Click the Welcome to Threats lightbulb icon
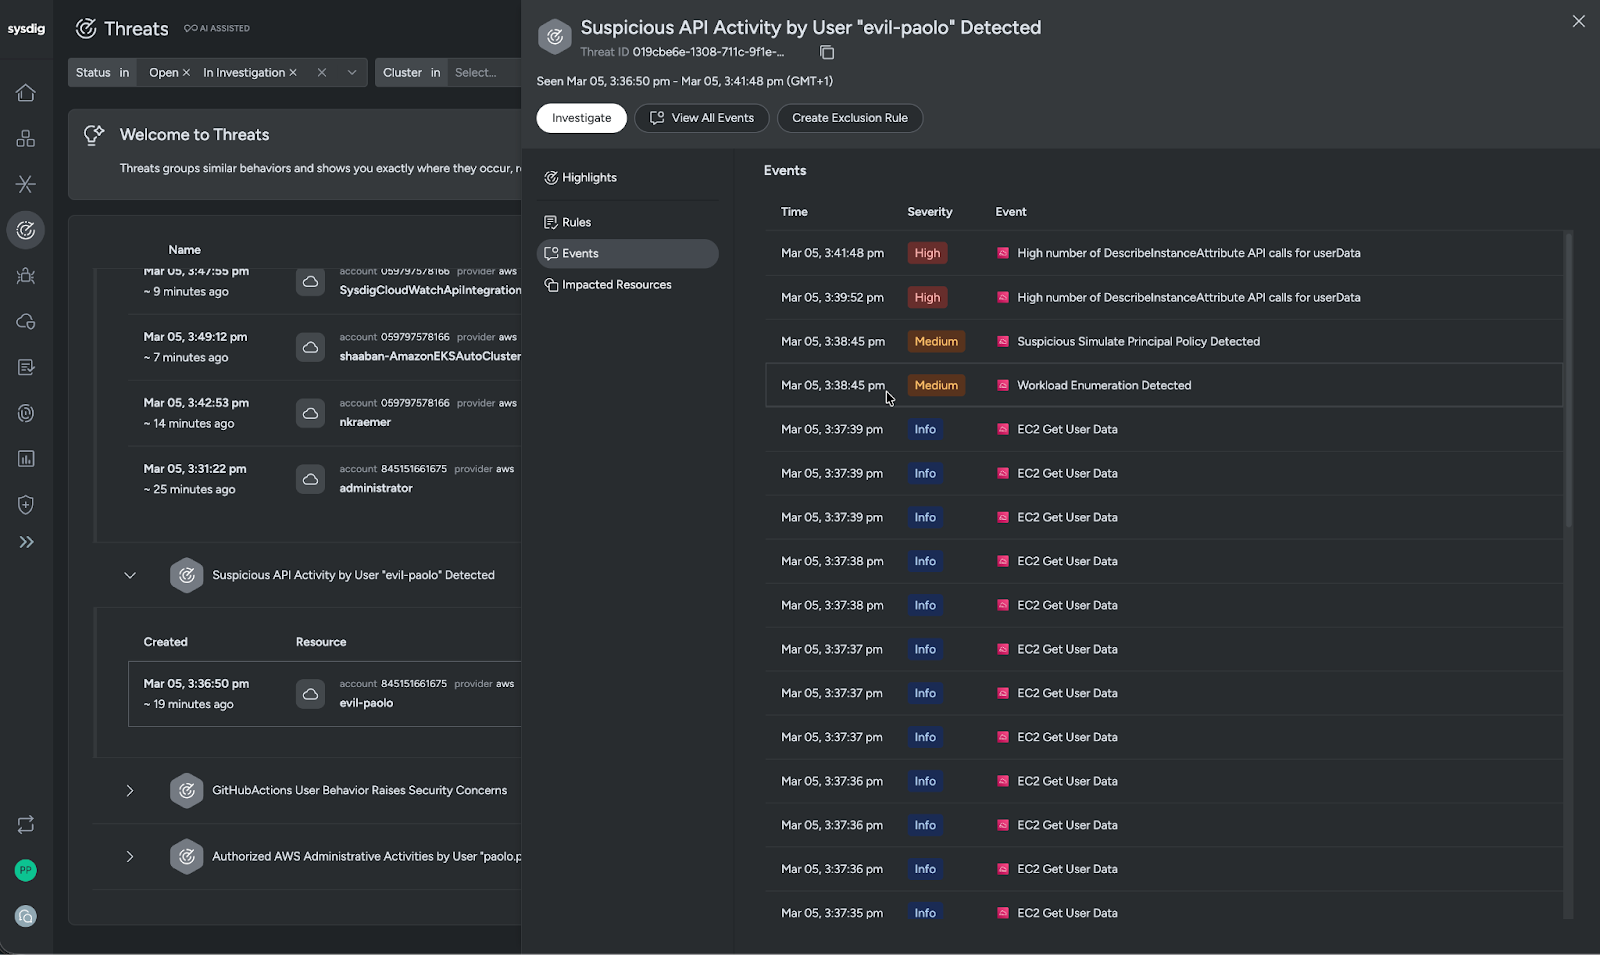This screenshot has height=955, width=1600. 94,135
